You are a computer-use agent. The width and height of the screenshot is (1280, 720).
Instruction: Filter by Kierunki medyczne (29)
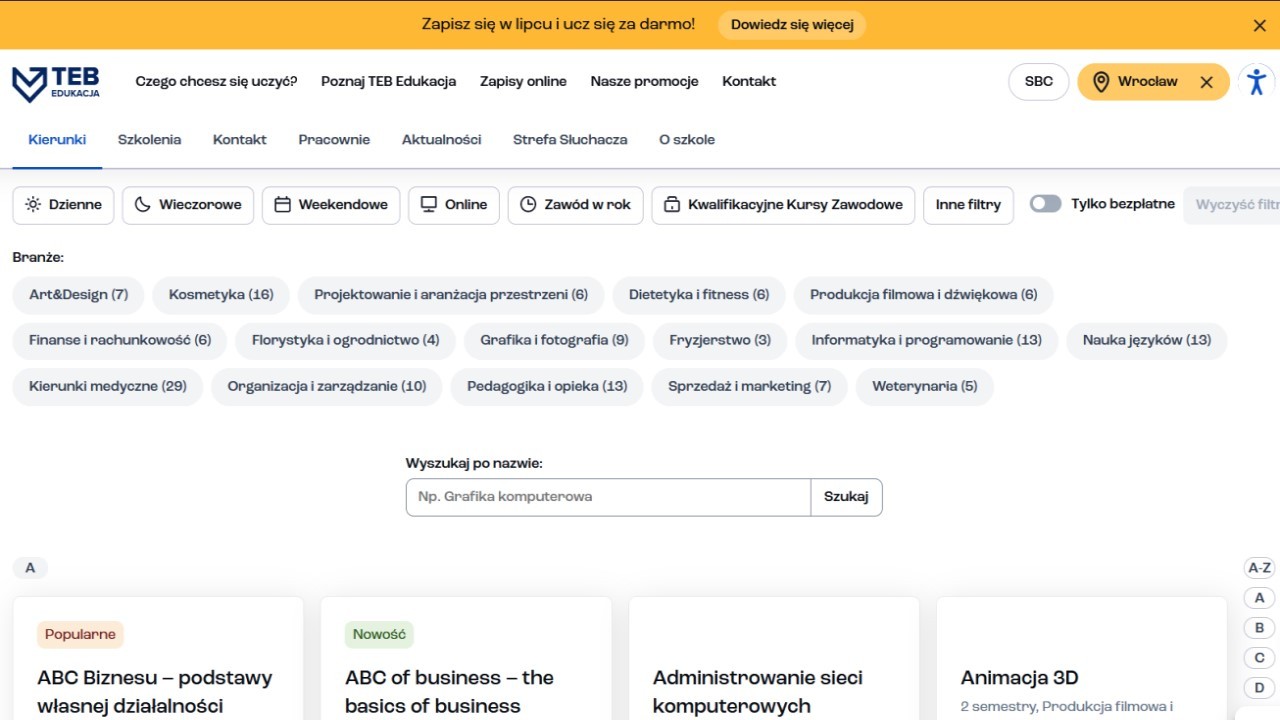[108, 387]
